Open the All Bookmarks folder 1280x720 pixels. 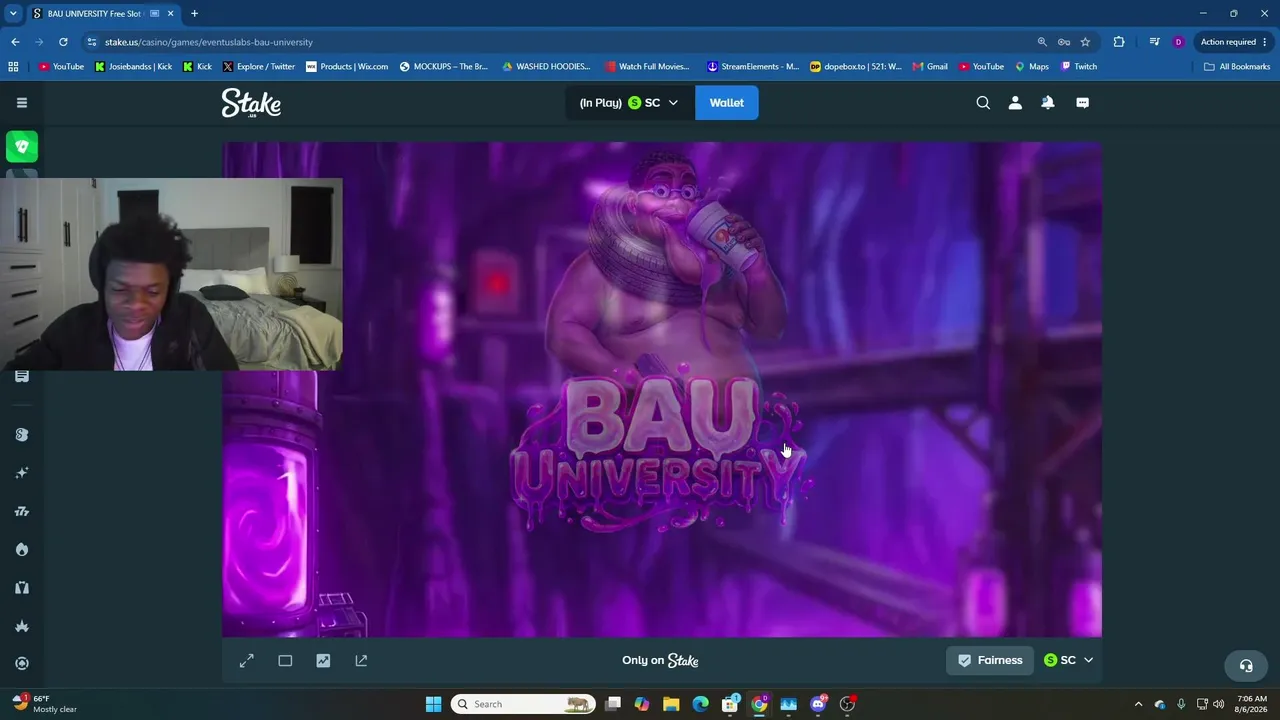[x=1237, y=67]
